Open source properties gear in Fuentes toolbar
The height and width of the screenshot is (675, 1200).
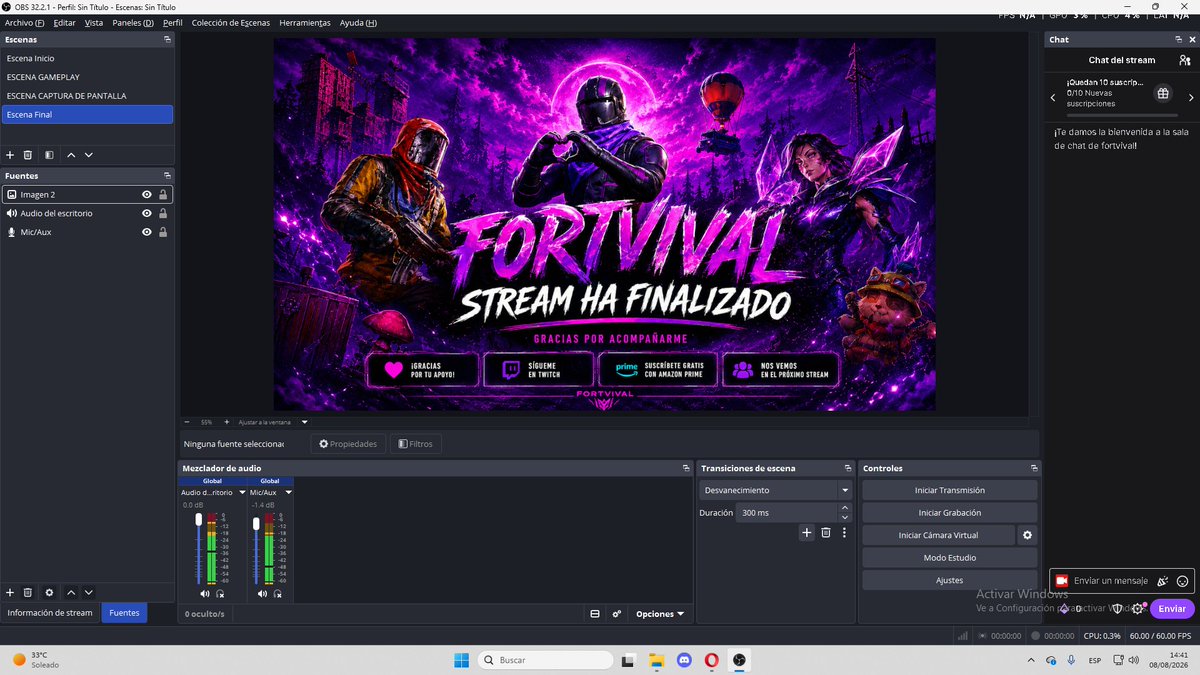pos(49,593)
